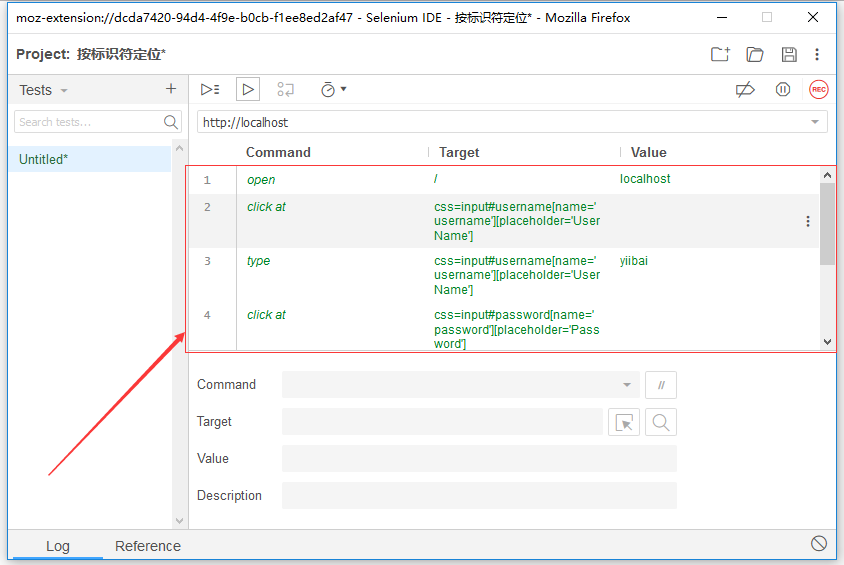The width and height of the screenshot is (844, 565).
Task: Click the project name title
Action: coord(121,54)
